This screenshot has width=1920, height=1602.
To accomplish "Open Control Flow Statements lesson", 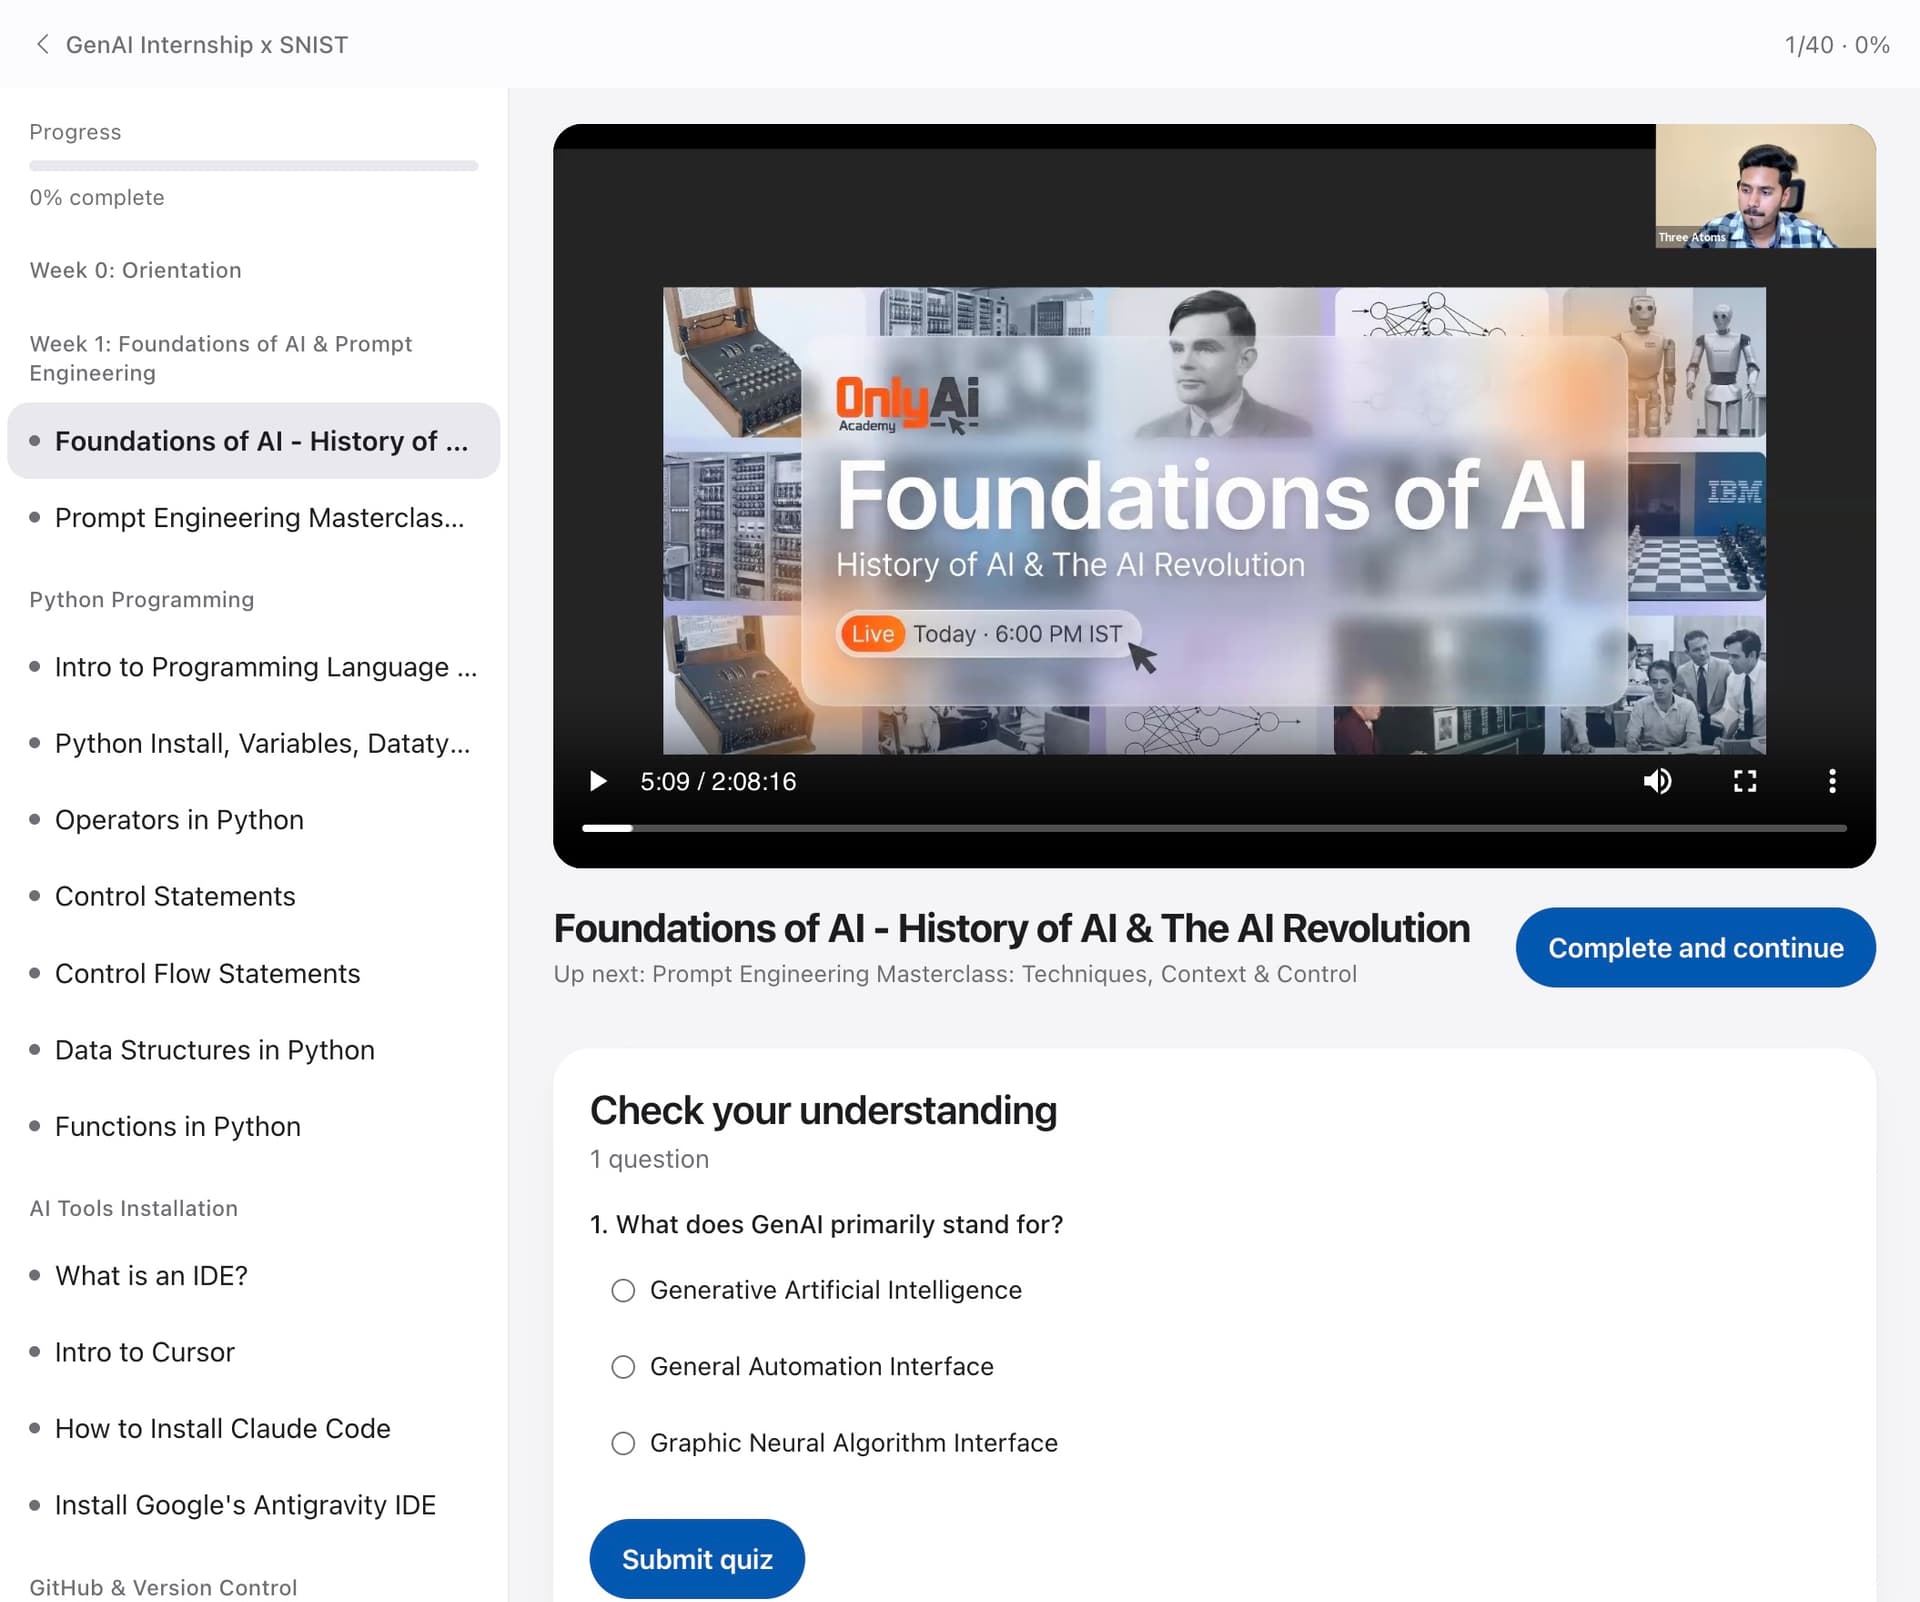I will point(253,973).
